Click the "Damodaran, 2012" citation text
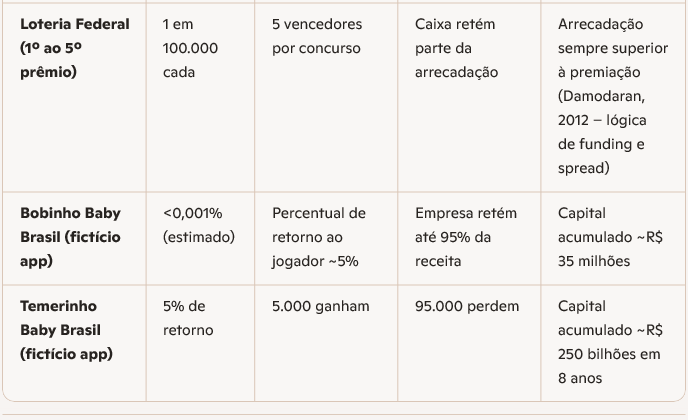Viewport: 688px width, 420px height. (602, 108)
